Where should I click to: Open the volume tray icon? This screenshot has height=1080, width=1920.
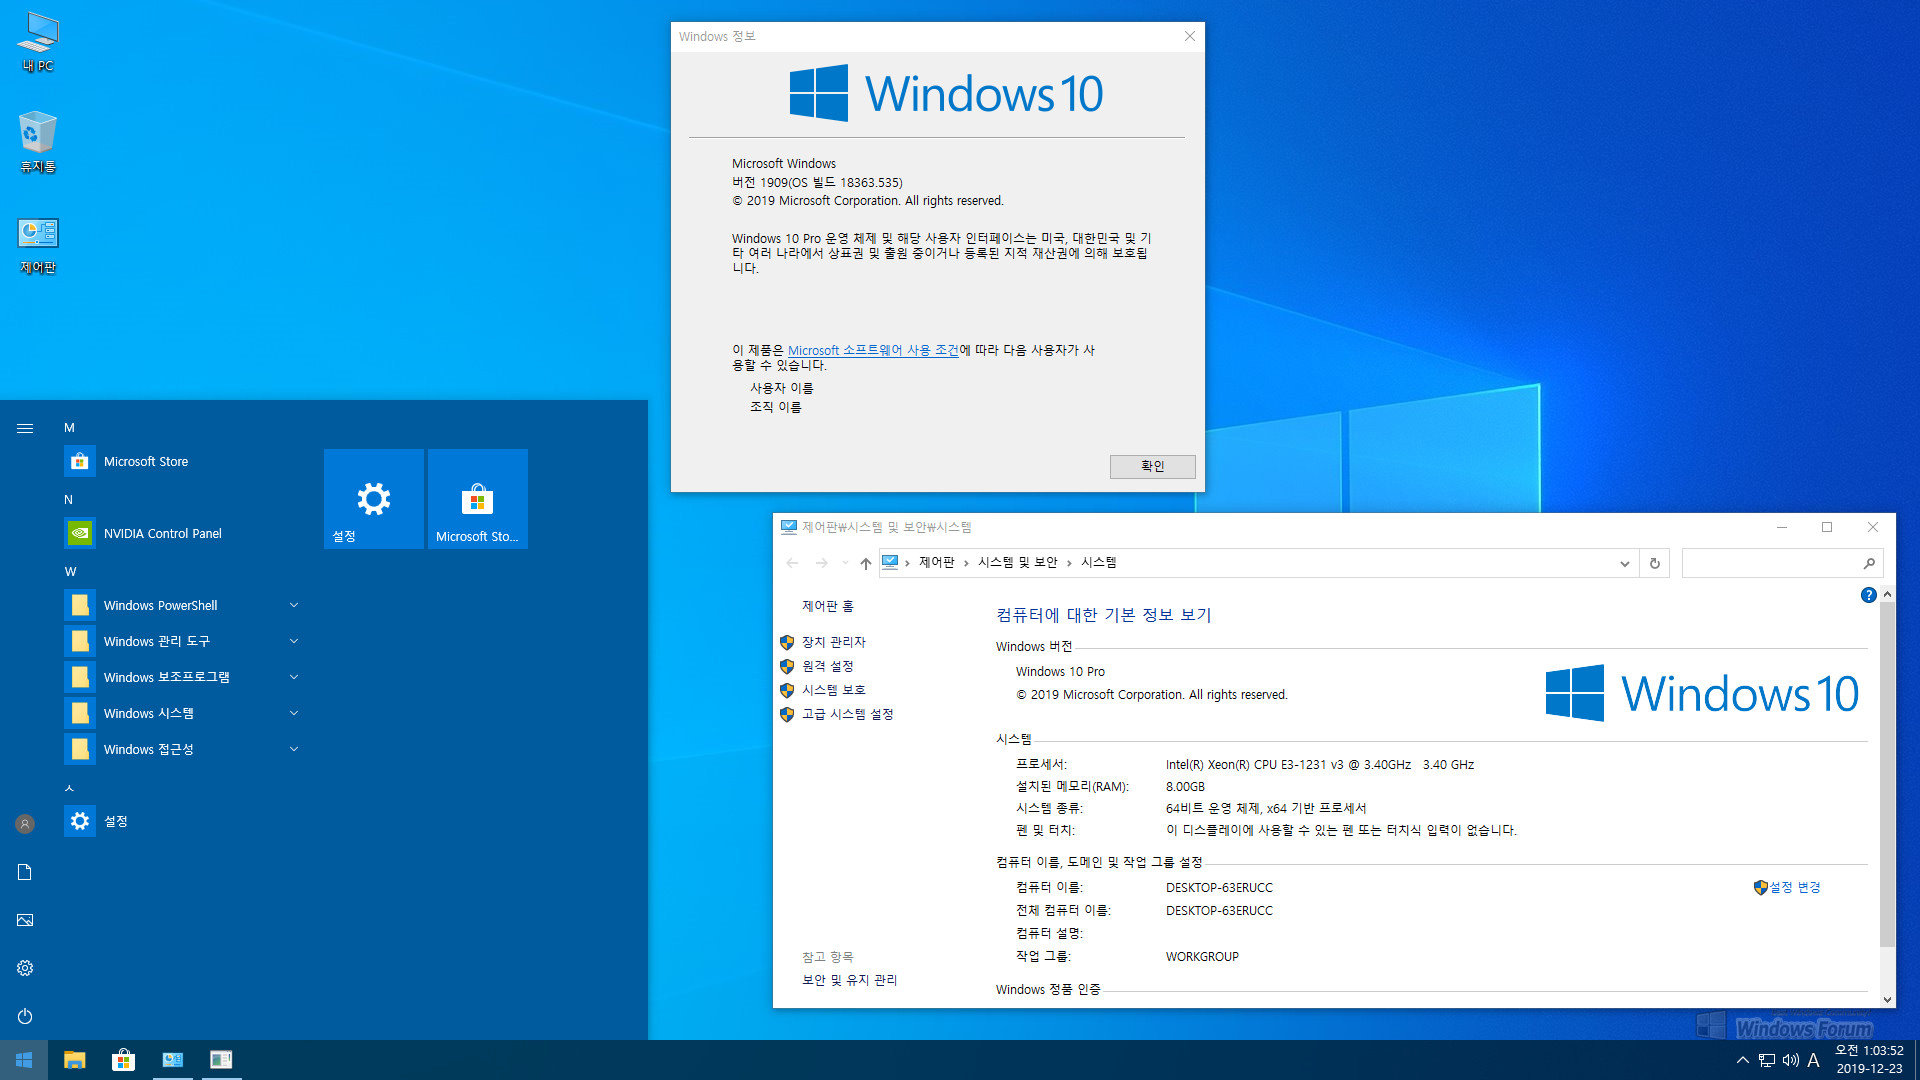click(1790, 1060)
